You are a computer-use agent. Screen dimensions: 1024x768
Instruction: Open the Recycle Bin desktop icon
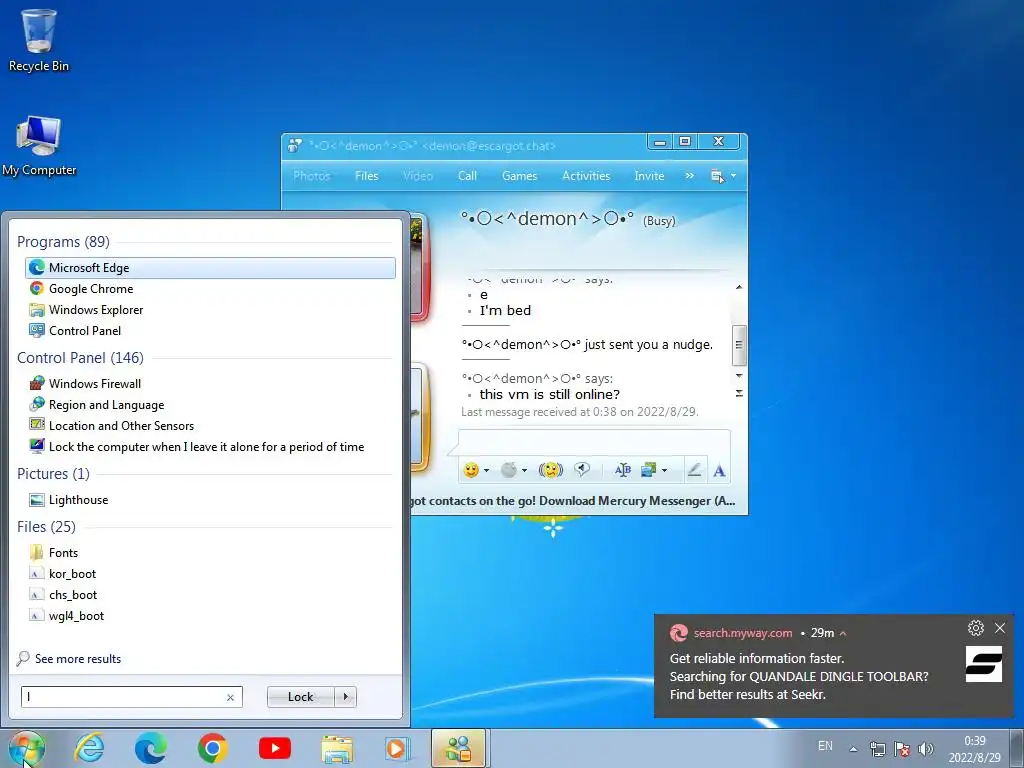click(39, 40)
